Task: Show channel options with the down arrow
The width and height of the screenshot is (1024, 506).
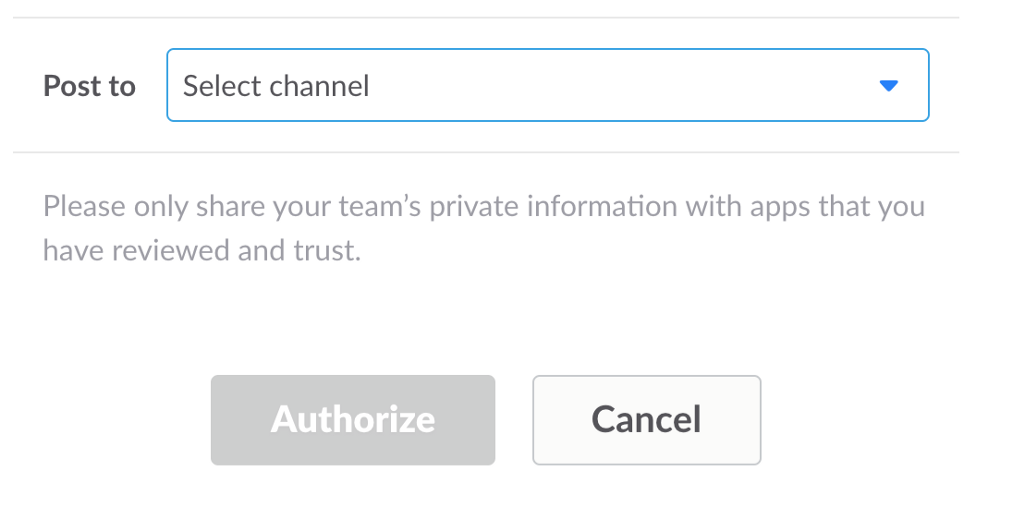Action: [x=888, y=86]
